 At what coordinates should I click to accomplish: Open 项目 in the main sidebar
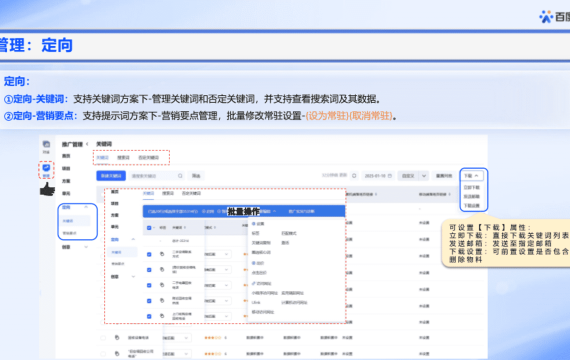tap(66, 168)
